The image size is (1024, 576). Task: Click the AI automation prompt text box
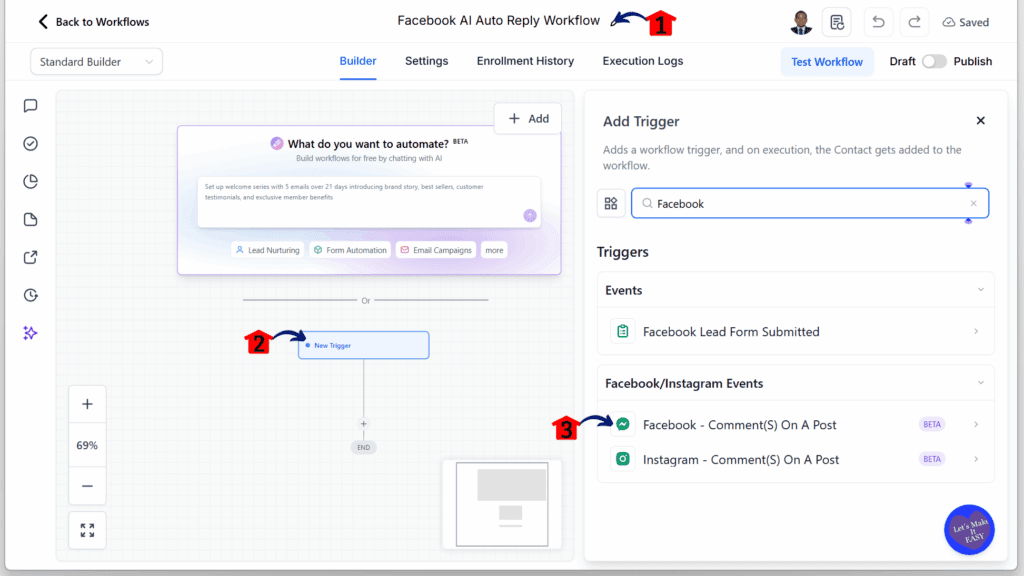[369, 202]
